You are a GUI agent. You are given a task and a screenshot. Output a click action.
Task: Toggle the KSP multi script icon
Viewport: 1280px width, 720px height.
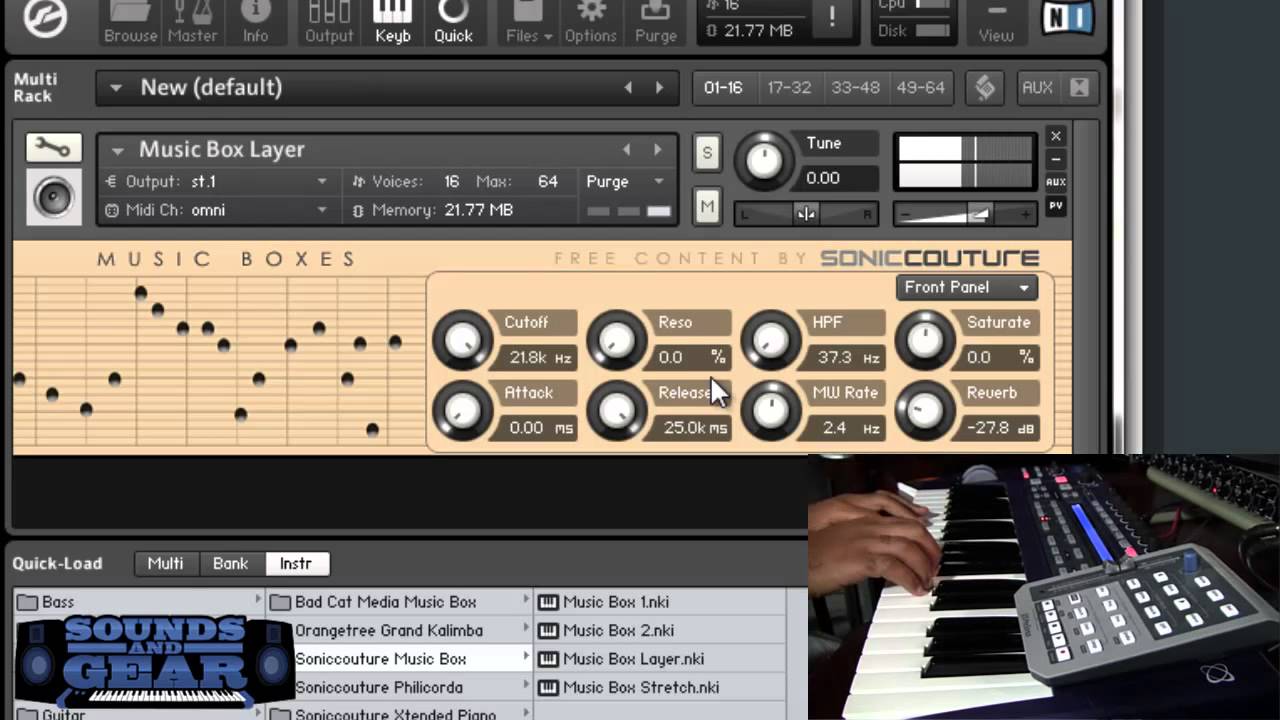coord(985,88)
